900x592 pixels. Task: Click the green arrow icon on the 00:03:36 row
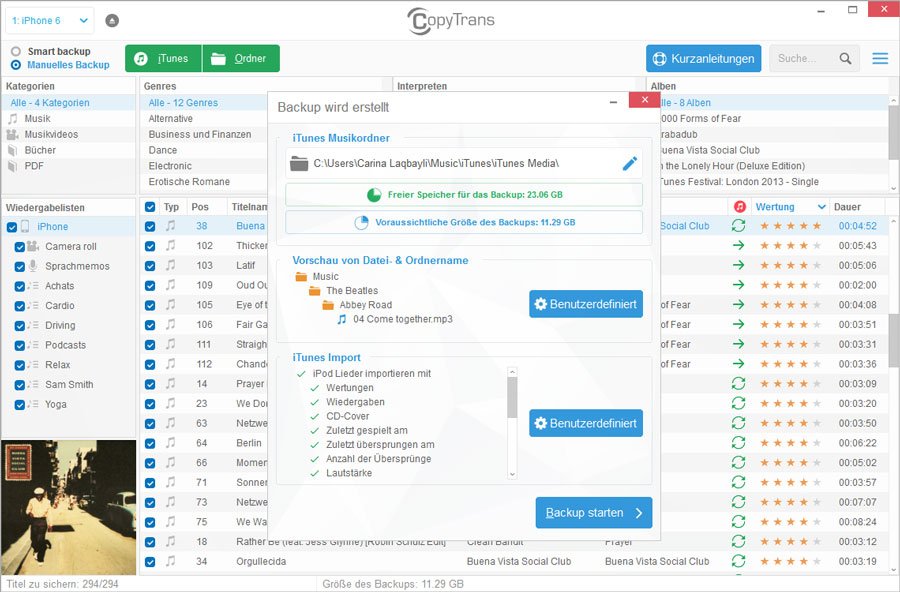pyautogui.click(x=739, y=363)
